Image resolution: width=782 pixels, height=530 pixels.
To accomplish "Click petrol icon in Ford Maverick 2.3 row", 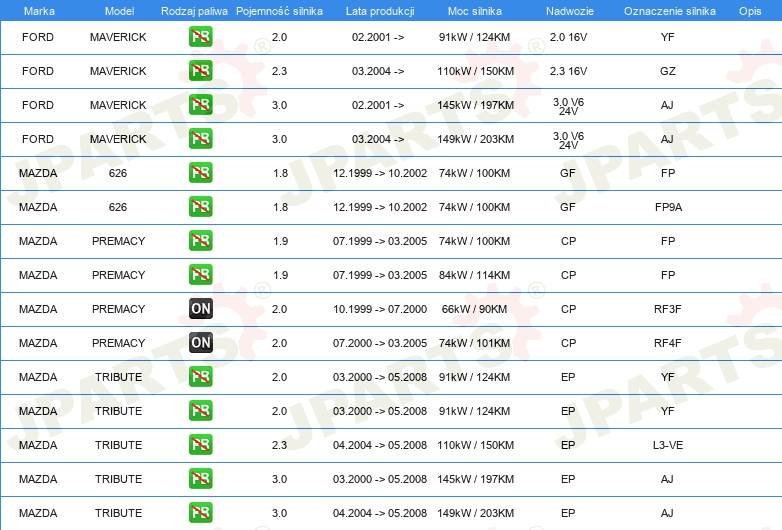I will [x=200, y=71].
